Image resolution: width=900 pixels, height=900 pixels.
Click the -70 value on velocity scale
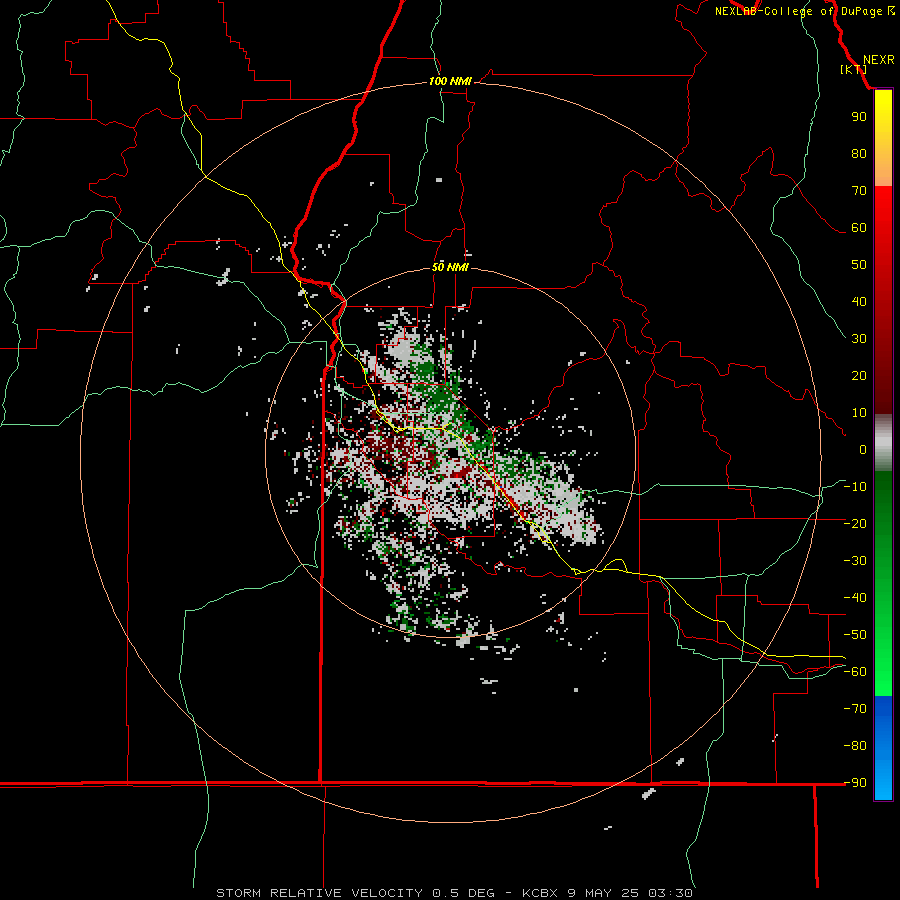click(x=855, y=709)
